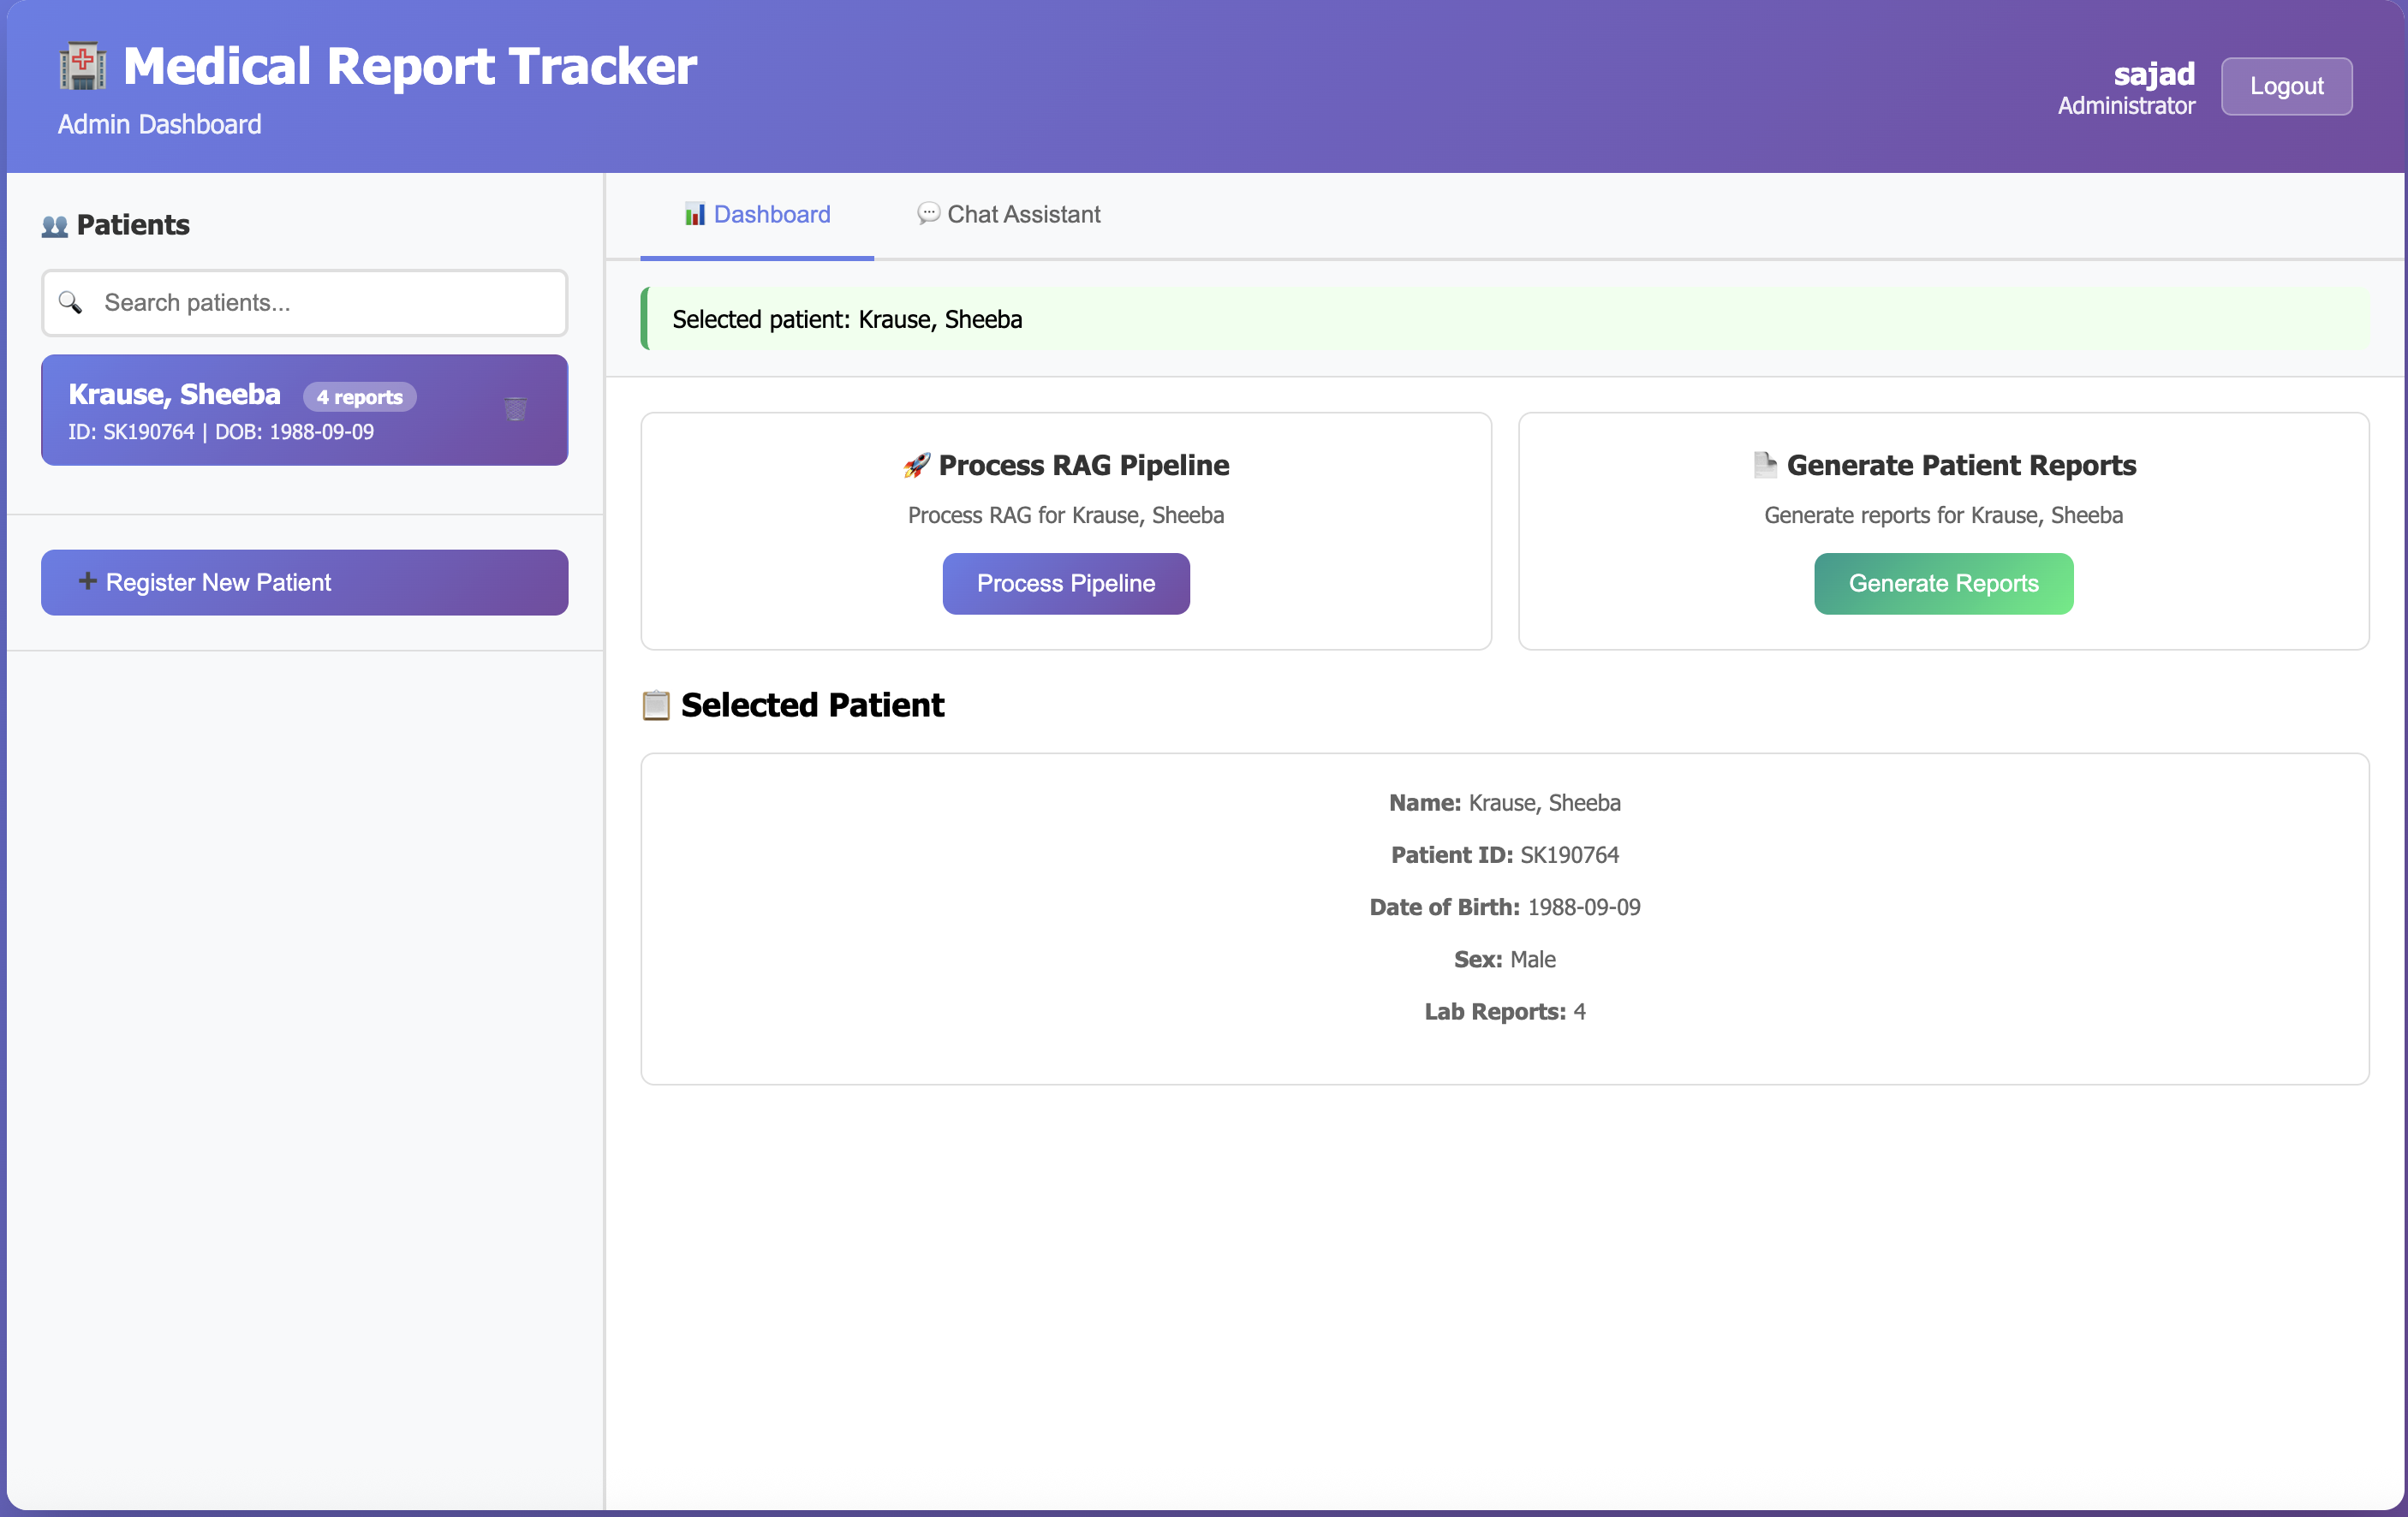Click the hospital logo icon in header
This screenshot has height=1517, width=2408.
coord(82,66)
